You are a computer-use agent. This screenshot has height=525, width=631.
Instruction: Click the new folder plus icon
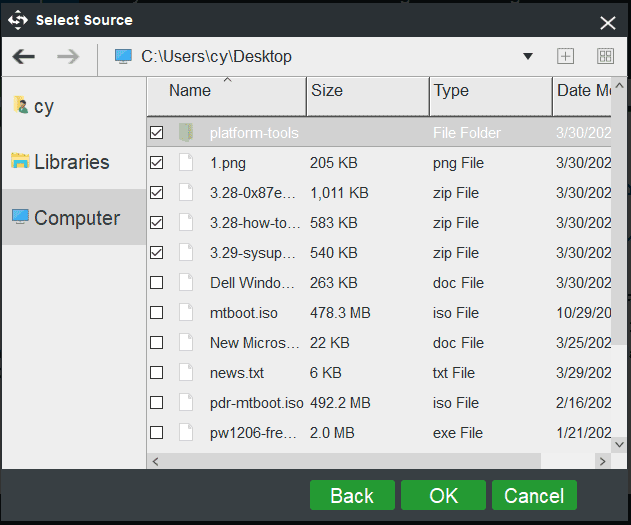pos(565,57)
